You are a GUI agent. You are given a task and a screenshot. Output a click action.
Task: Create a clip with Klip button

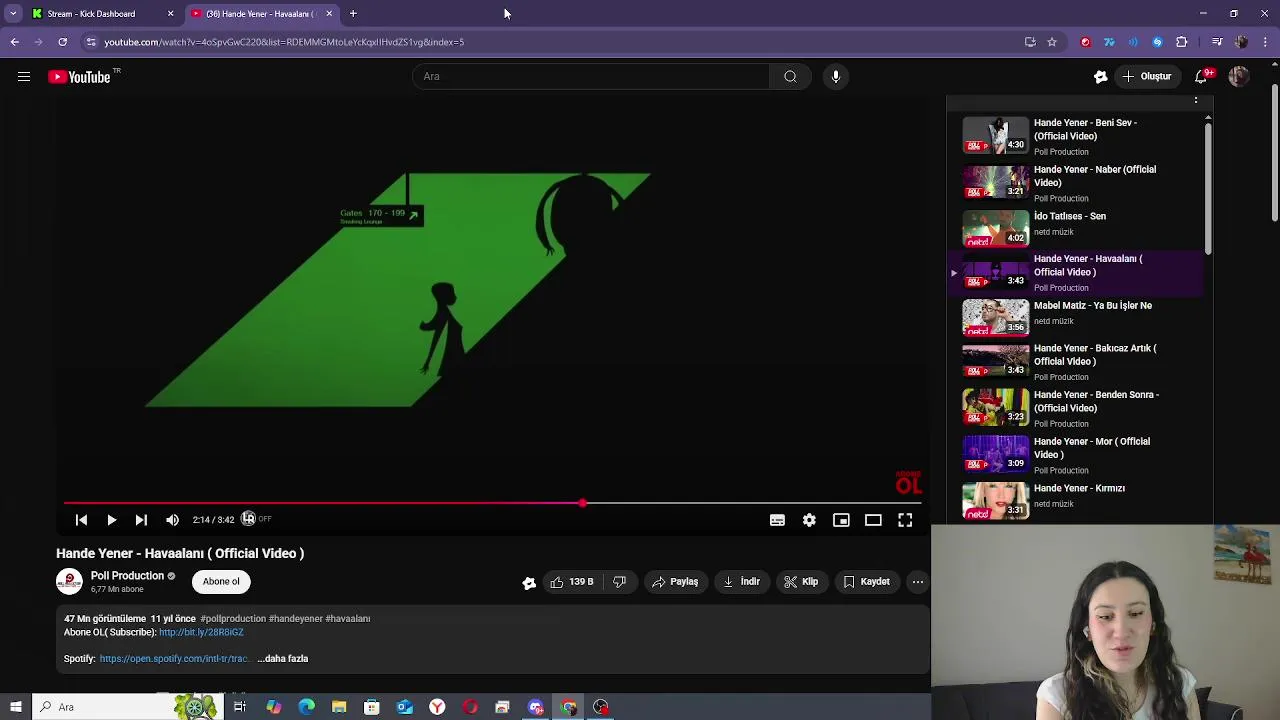coord(801,582)
